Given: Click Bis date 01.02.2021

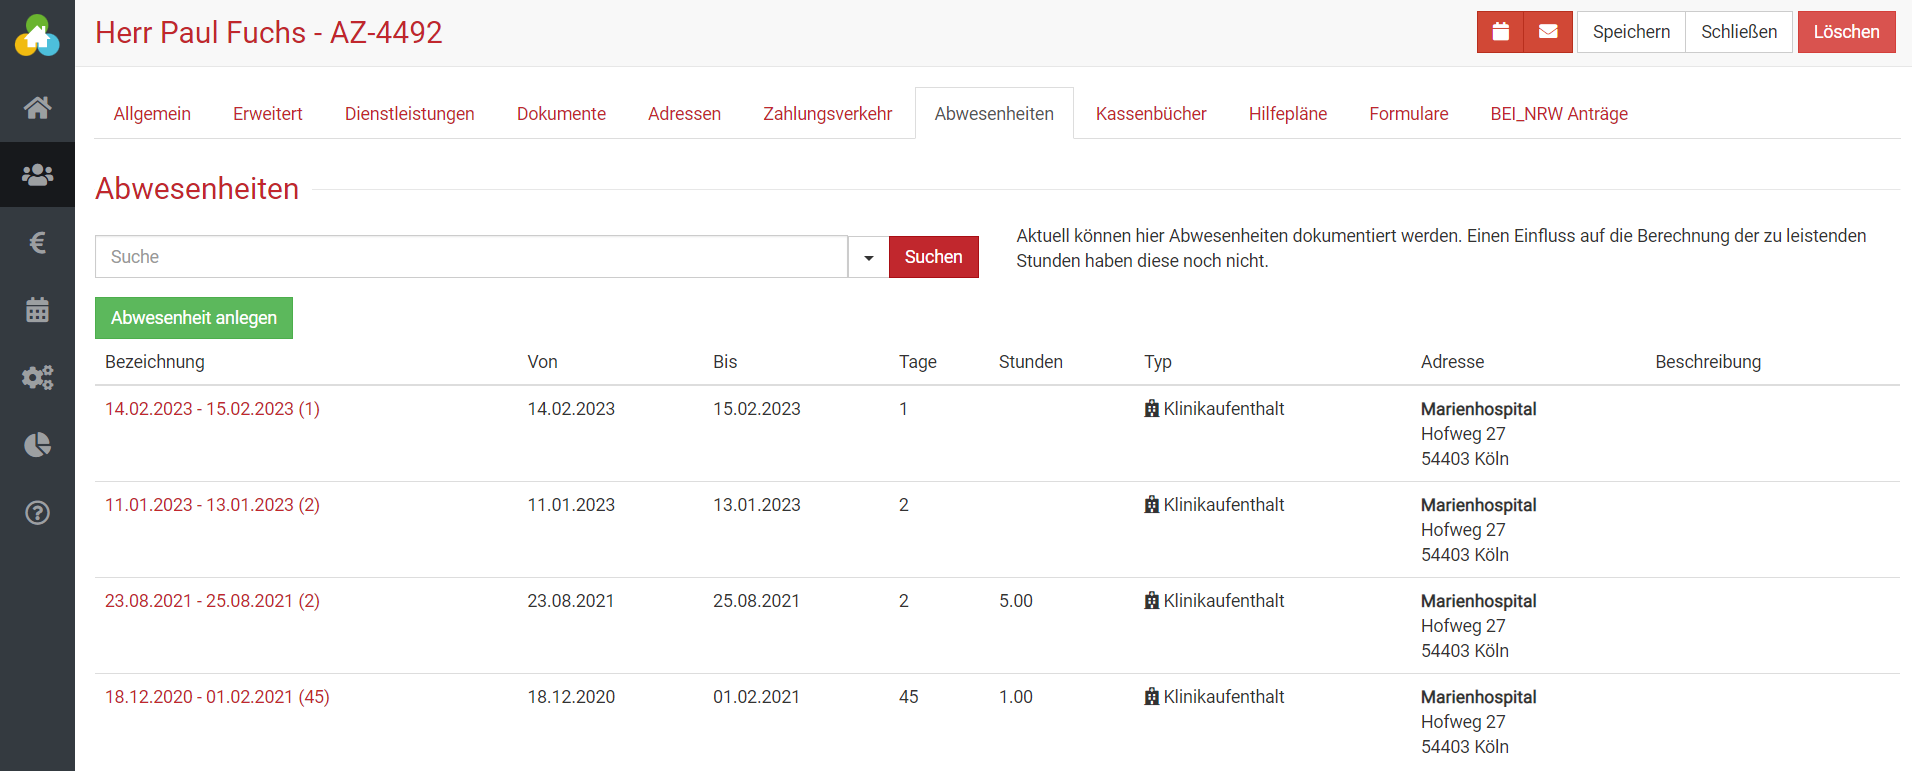Looking at the screenshot, I should click(756, 697).
